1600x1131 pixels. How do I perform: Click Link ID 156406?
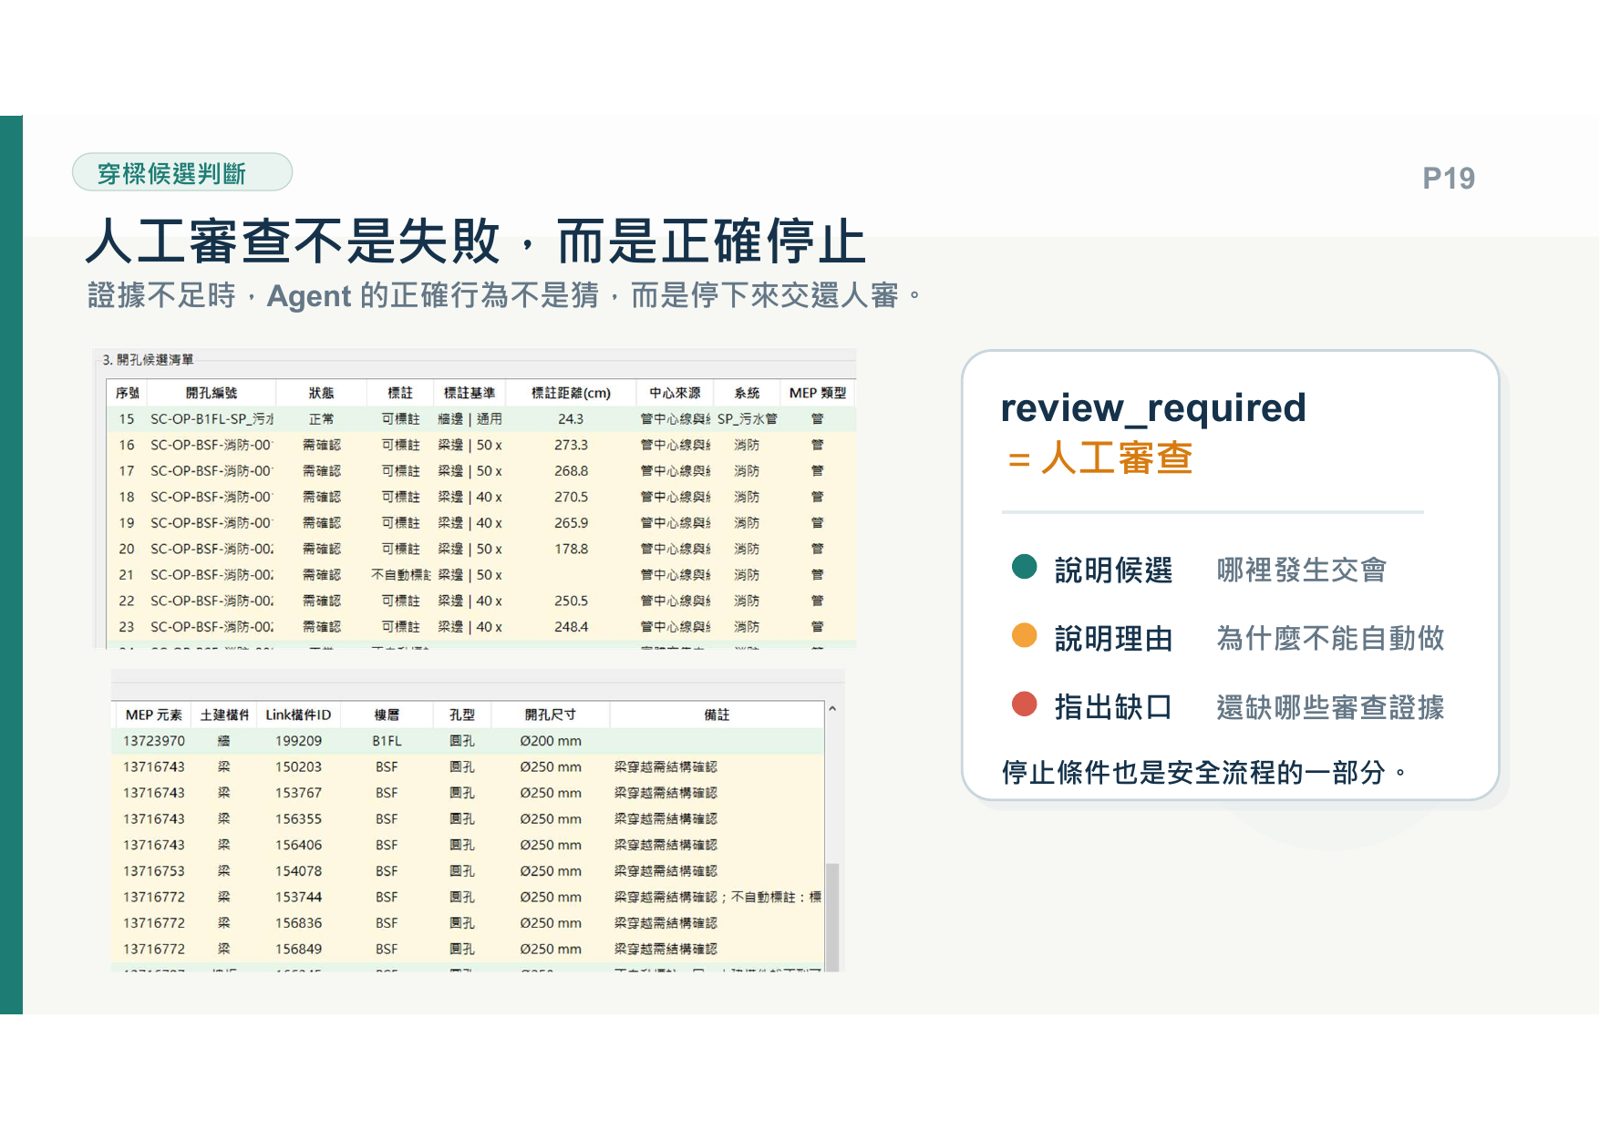298,845
